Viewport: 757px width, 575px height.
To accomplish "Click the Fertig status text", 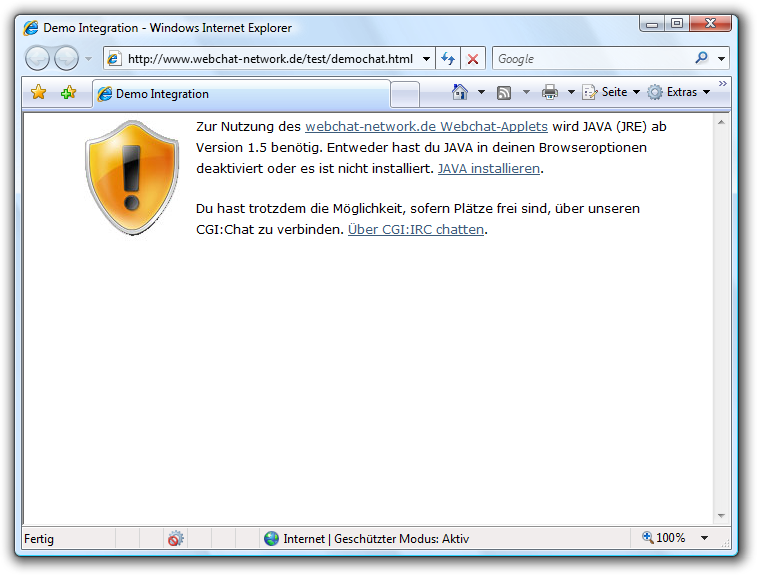I will coord(39,539).
